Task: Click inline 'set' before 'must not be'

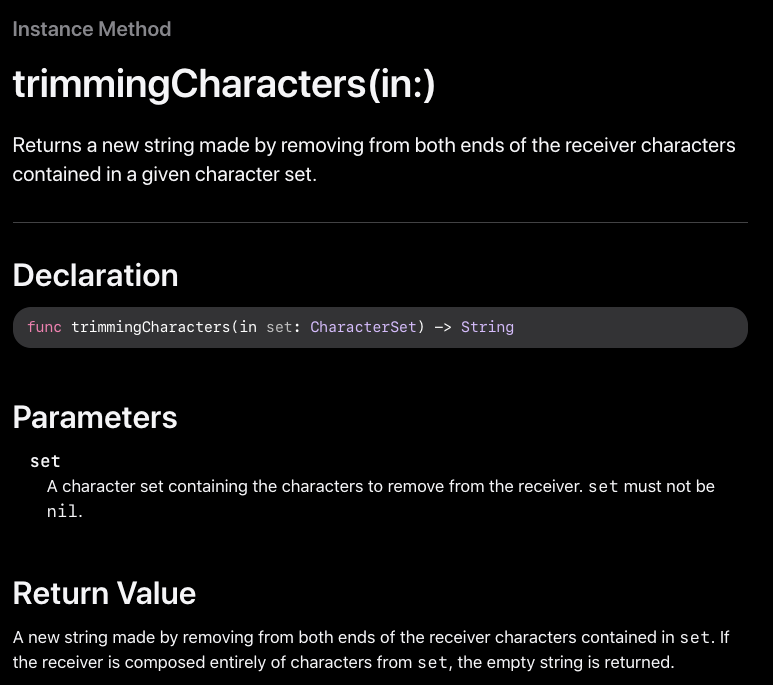Action: pyautogui.click(x=603, y=487)
